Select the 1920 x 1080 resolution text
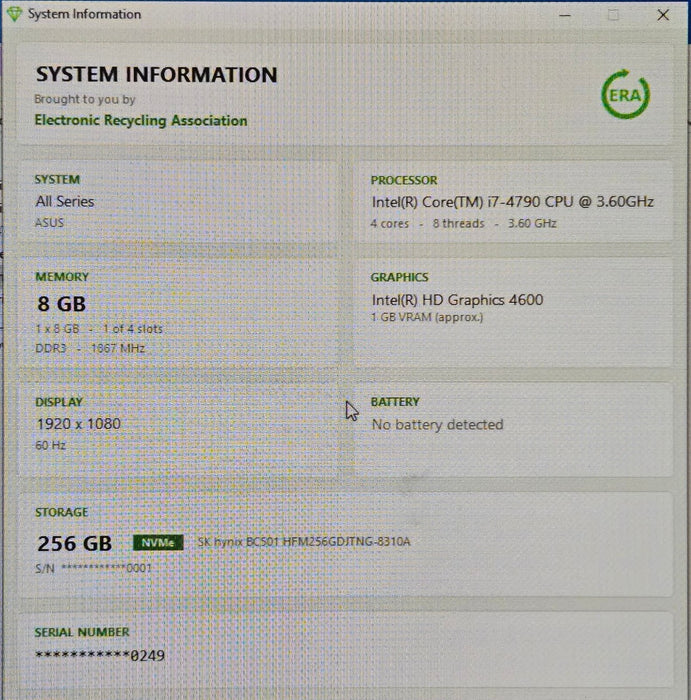This screenshot has height=700, width=691. coord(79,424)
